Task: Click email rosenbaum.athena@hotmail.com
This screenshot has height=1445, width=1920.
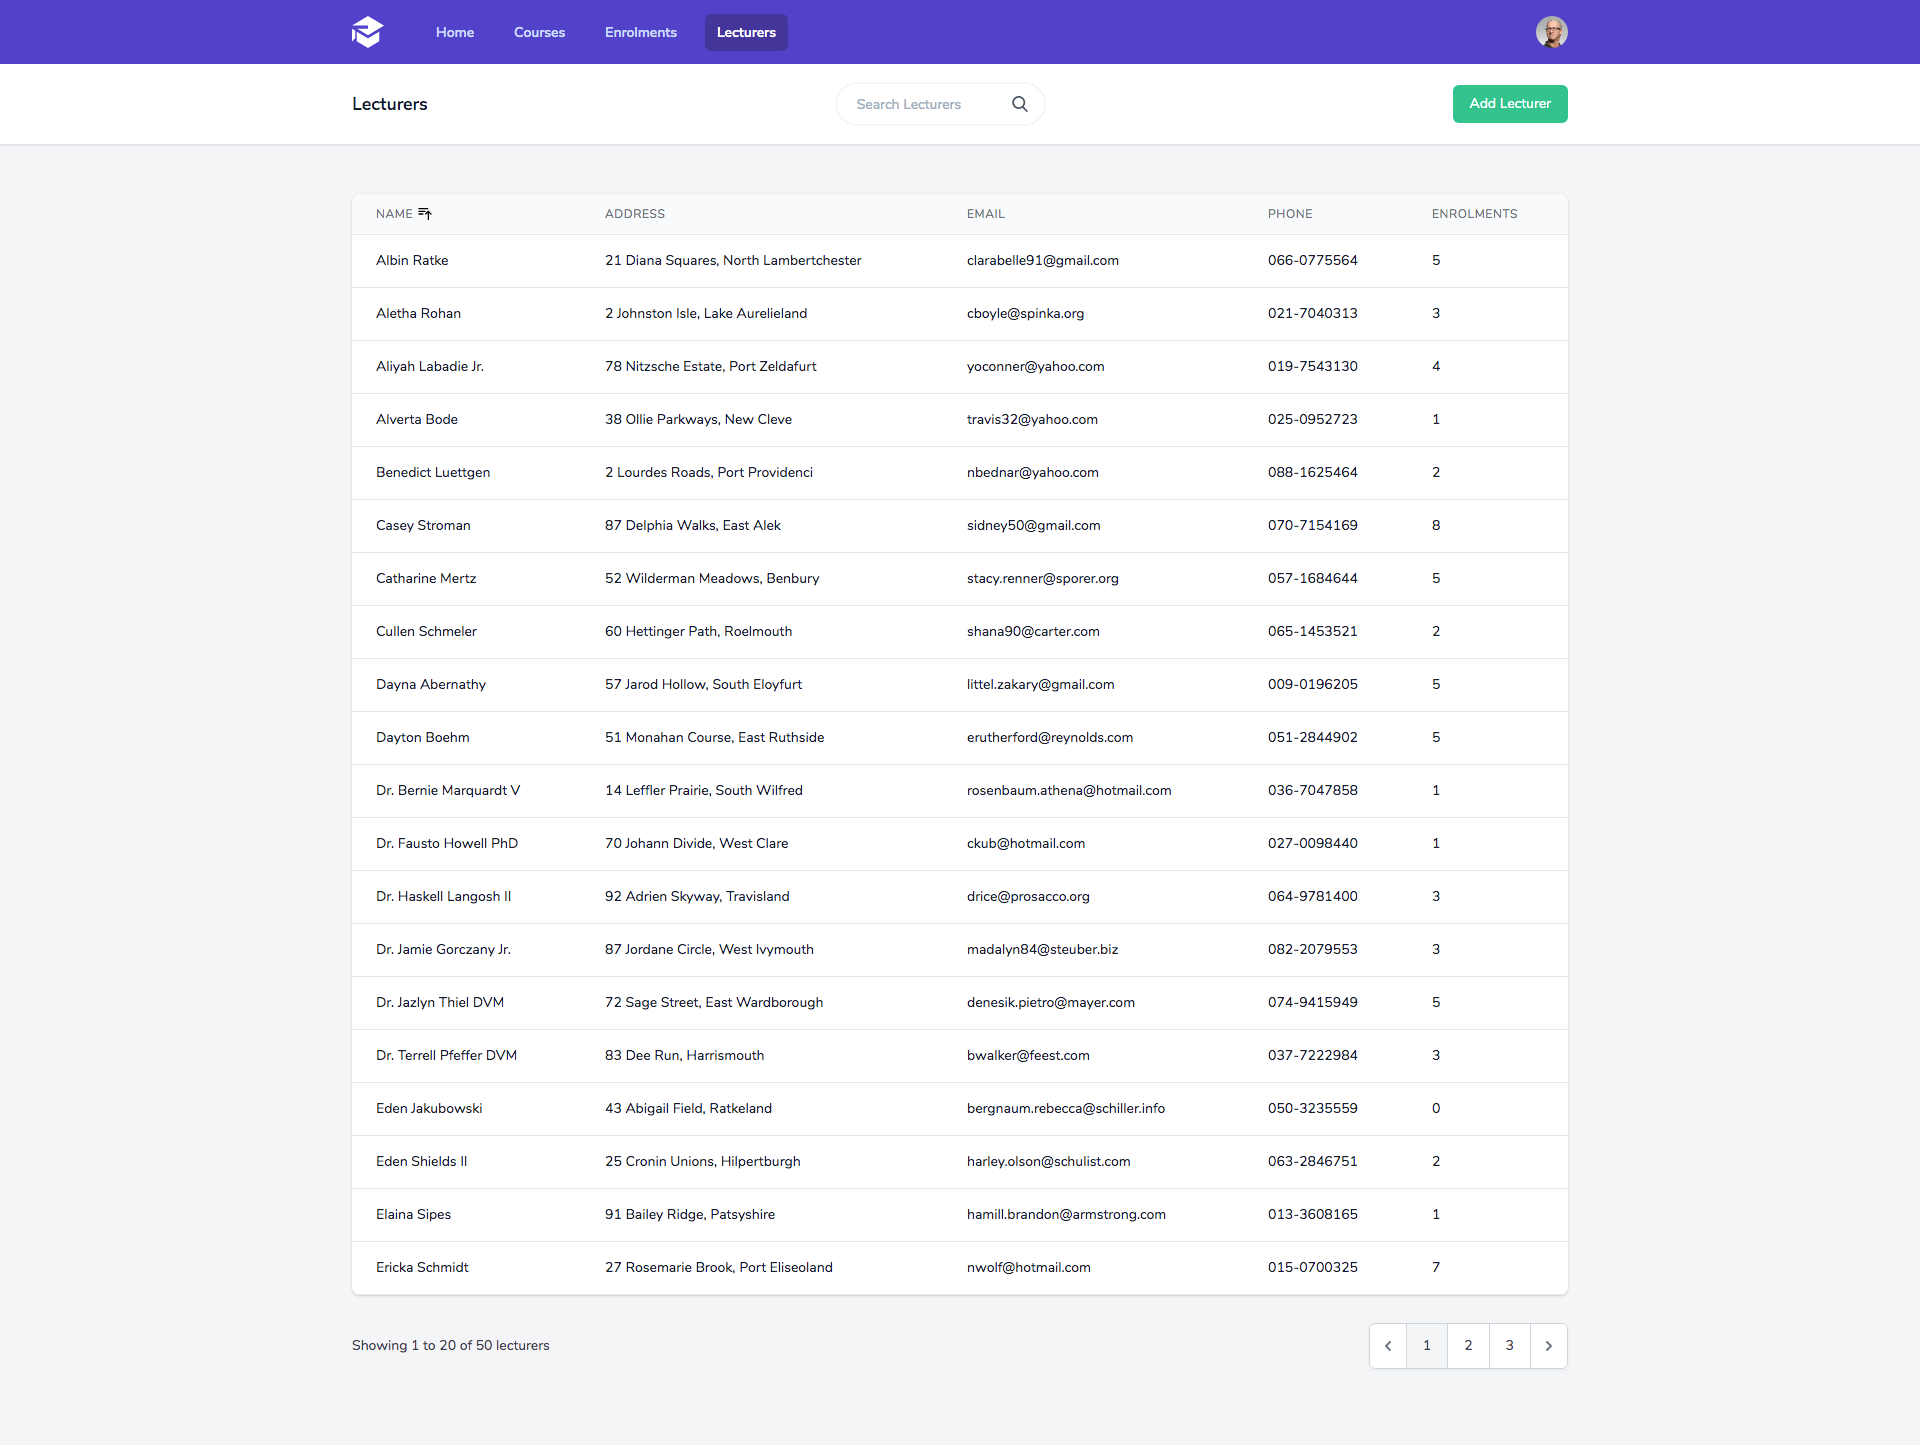Action: pyautogui.click(x=1069, y=791)
